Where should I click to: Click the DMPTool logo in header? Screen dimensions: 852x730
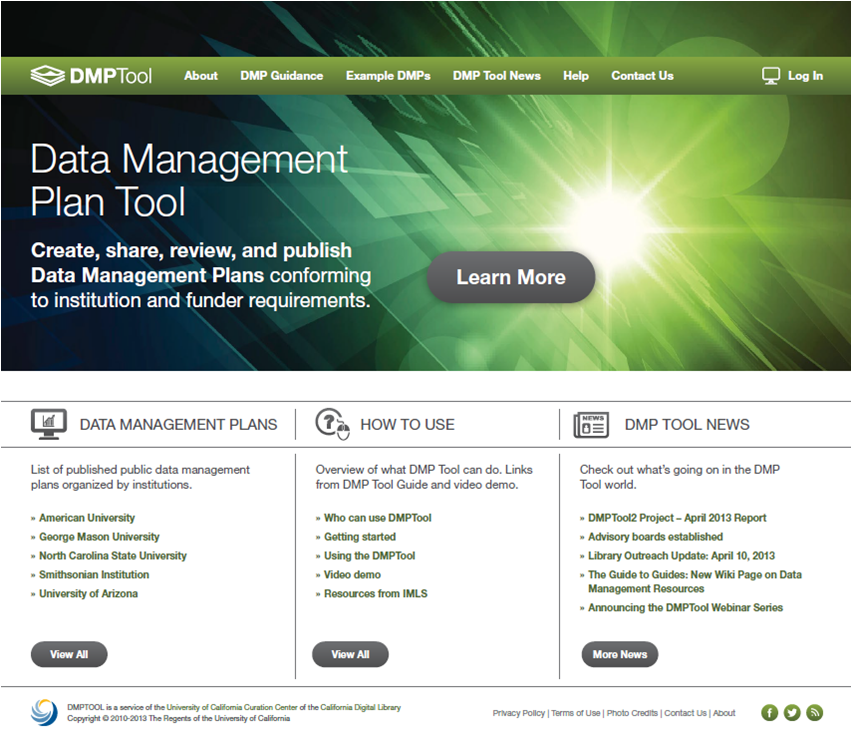coord(91,75)
